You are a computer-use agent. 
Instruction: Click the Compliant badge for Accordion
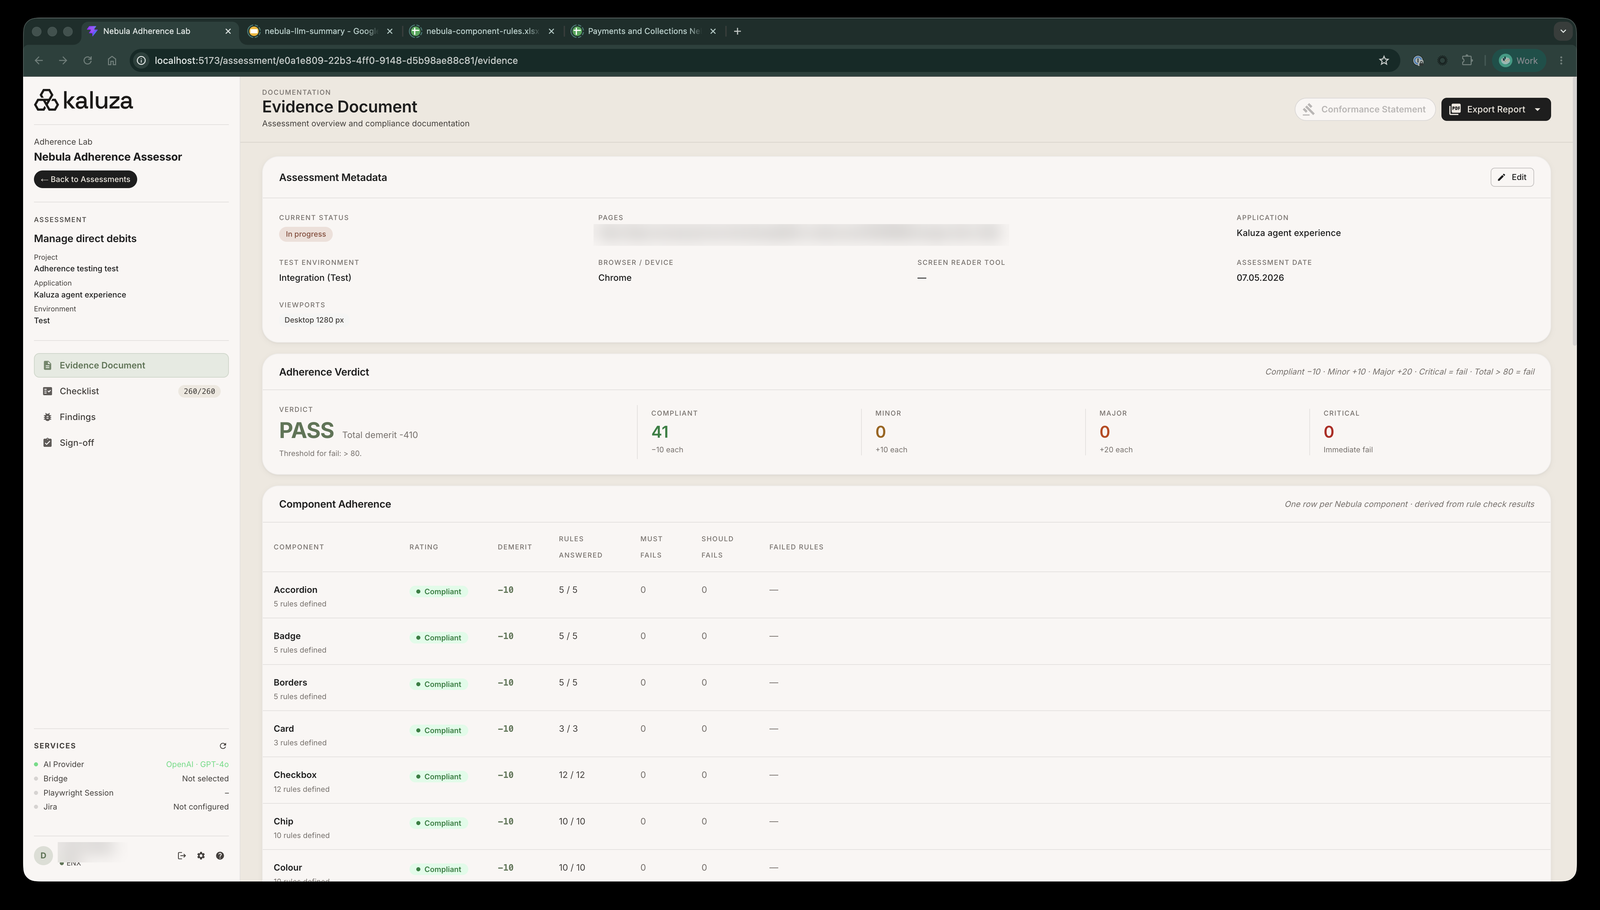click(439, 591)
